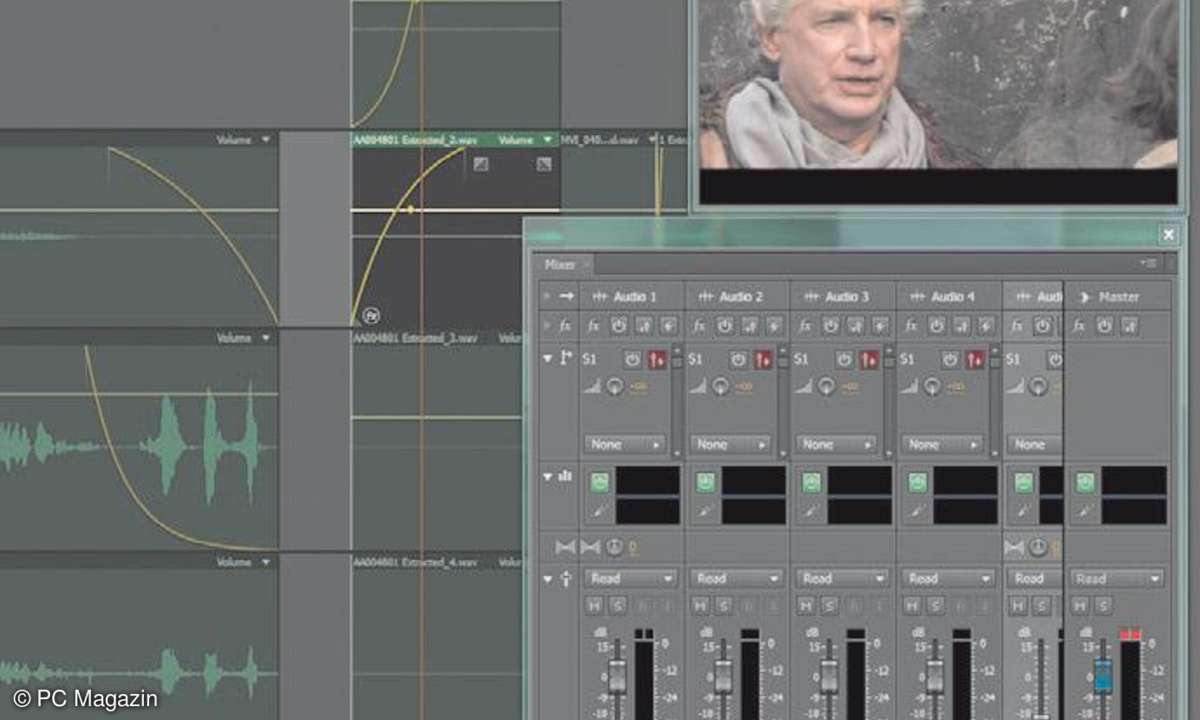1200x720 pixels.
Task: Toggle Audio 4 effects rack power button
Action: pos(937,325)
